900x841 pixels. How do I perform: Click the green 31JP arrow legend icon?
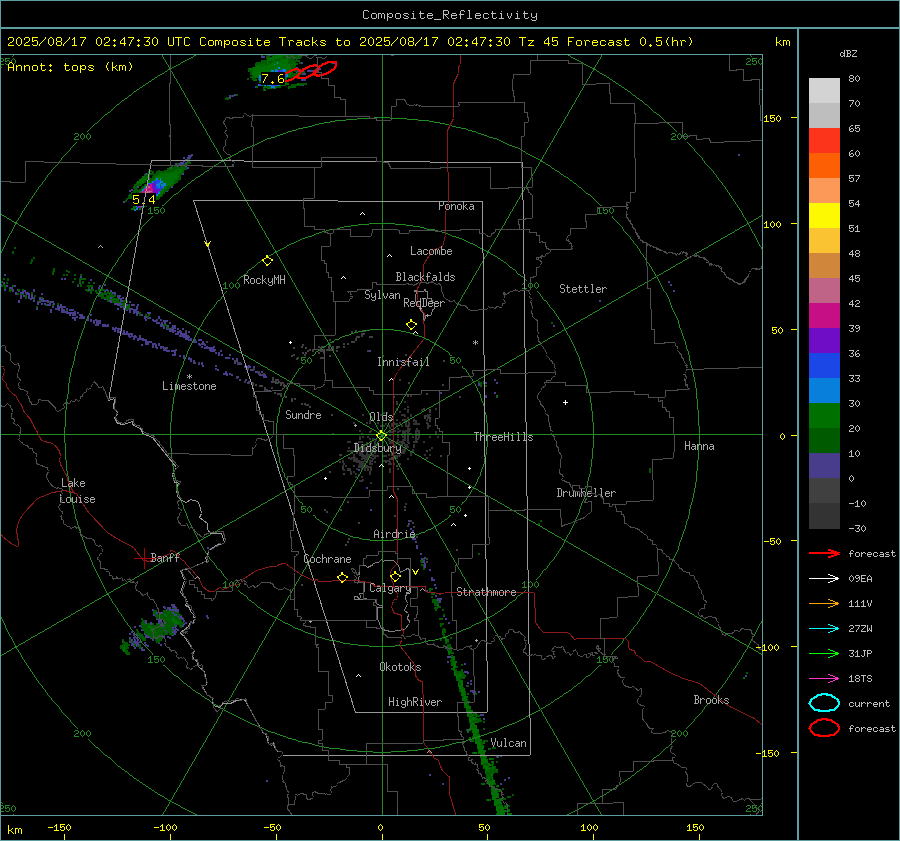pyautogui.click(x=824, y=653)
